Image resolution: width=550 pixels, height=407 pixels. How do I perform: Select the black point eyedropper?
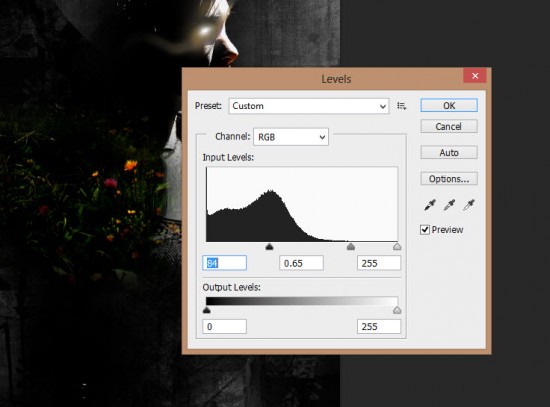coord(430,205)
